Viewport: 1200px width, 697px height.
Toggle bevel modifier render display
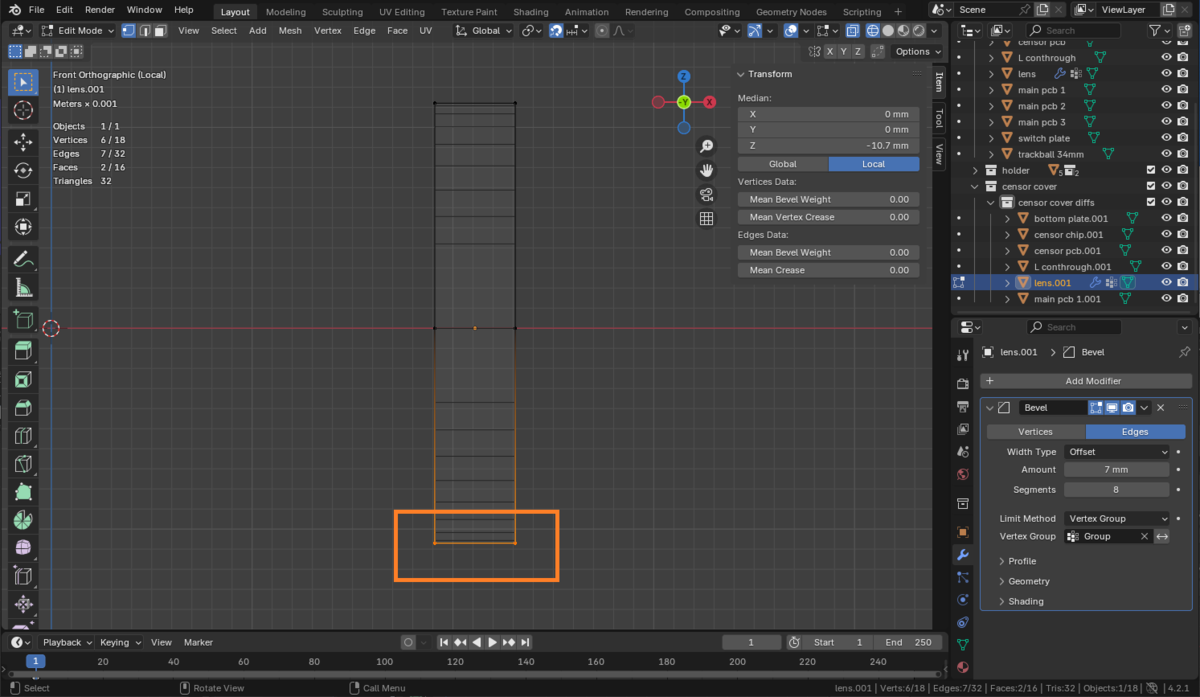point(1128,408)
